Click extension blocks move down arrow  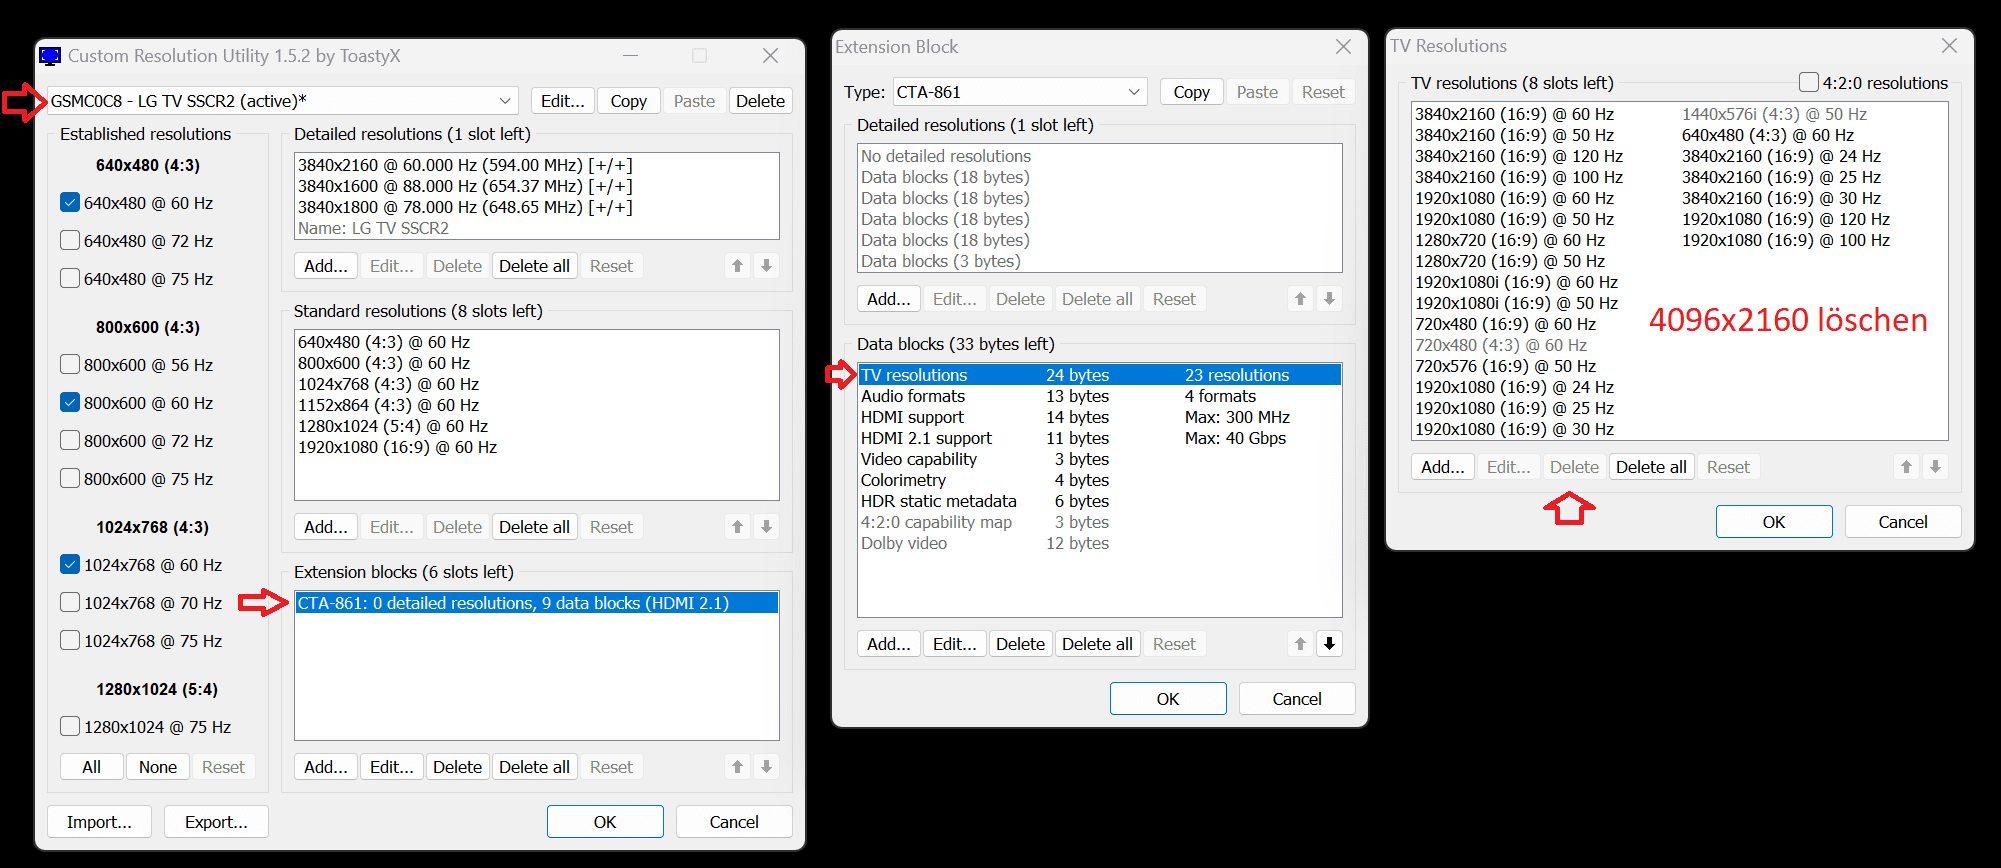pos(766,767)
